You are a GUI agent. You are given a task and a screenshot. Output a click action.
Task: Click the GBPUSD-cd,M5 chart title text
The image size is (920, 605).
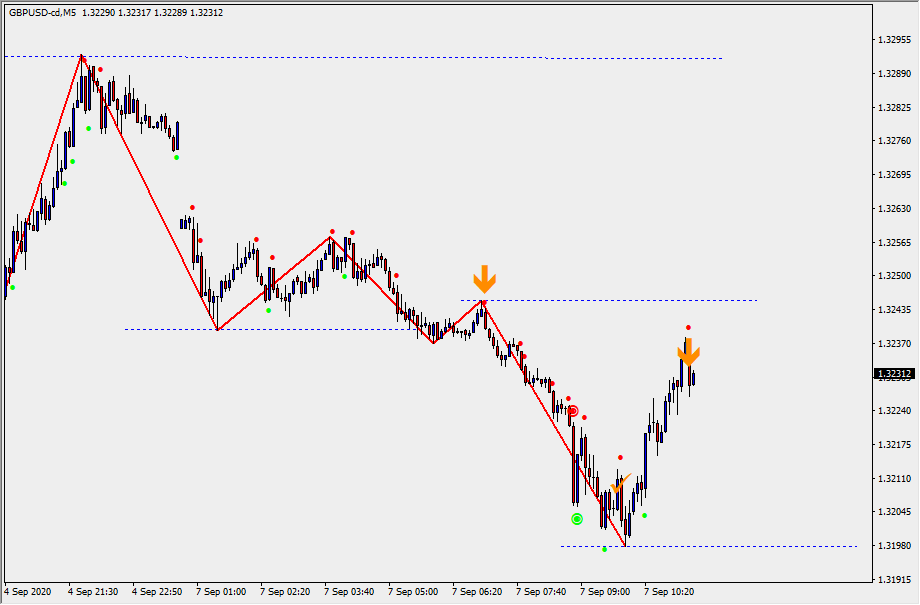(x=42, y=13)
